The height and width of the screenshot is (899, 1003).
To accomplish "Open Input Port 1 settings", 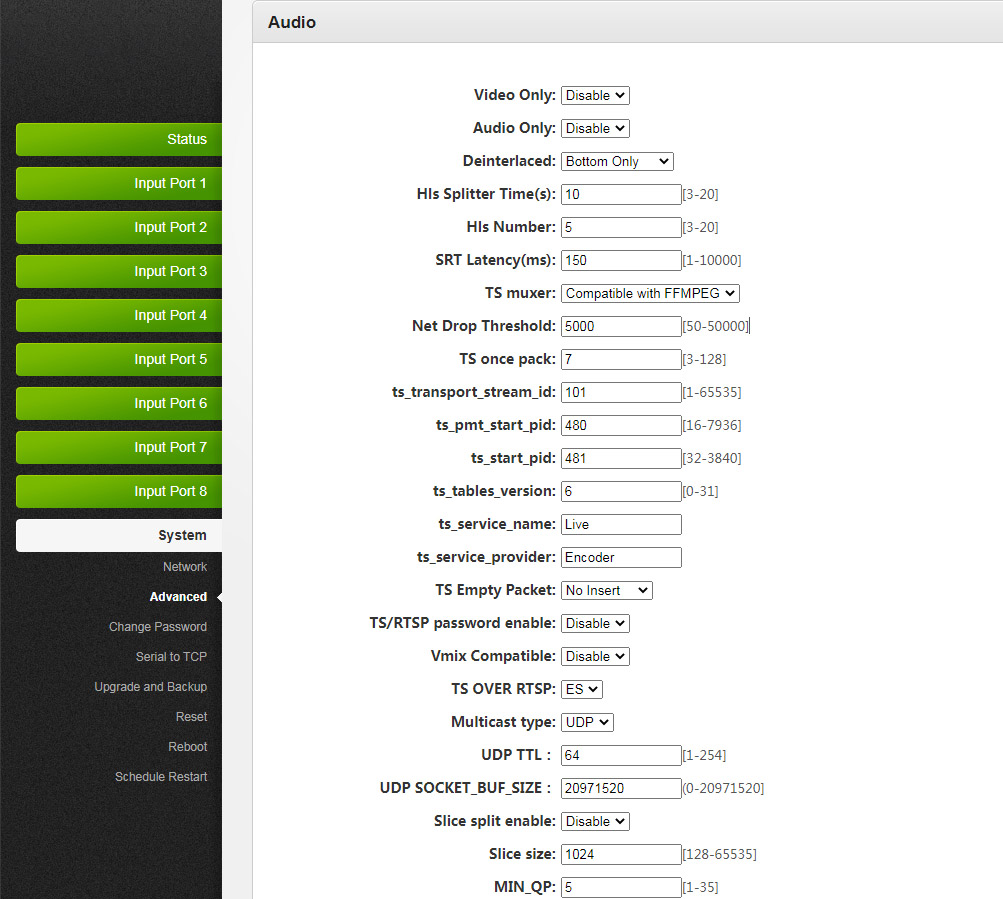I will coord(119,183).
